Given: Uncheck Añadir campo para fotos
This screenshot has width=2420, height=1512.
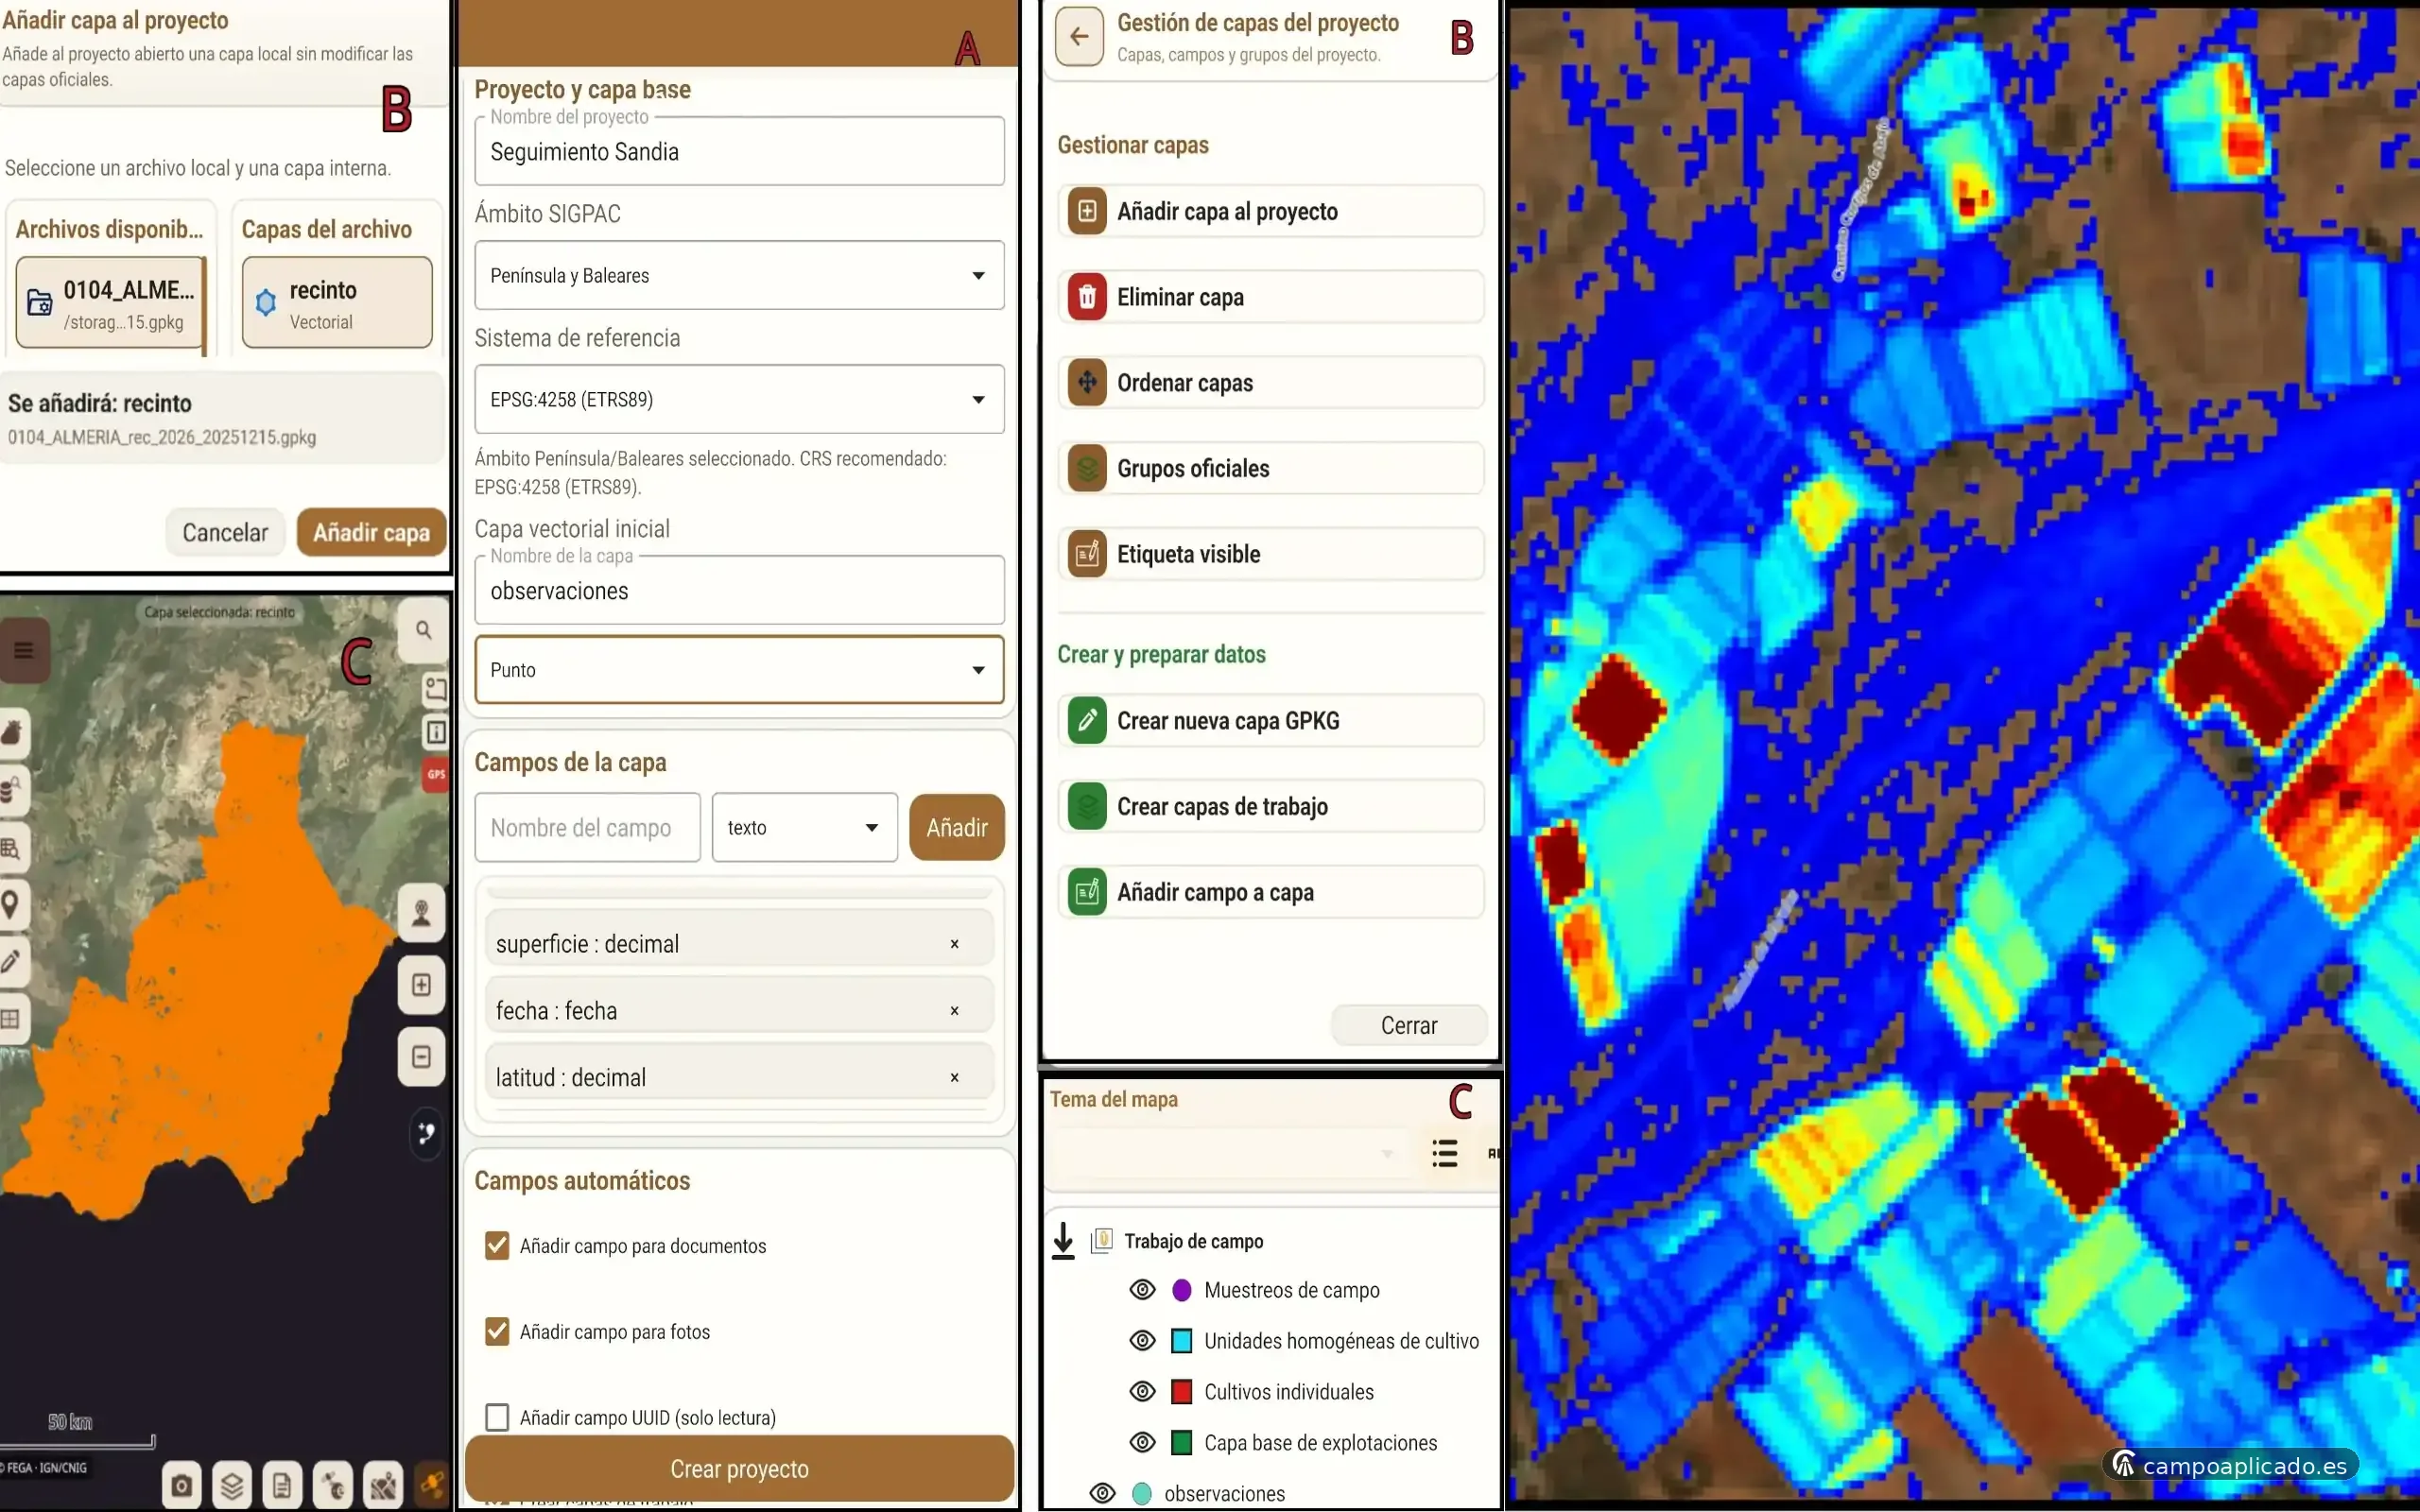Looking at the screenshot, I should tap(497, 1331).
